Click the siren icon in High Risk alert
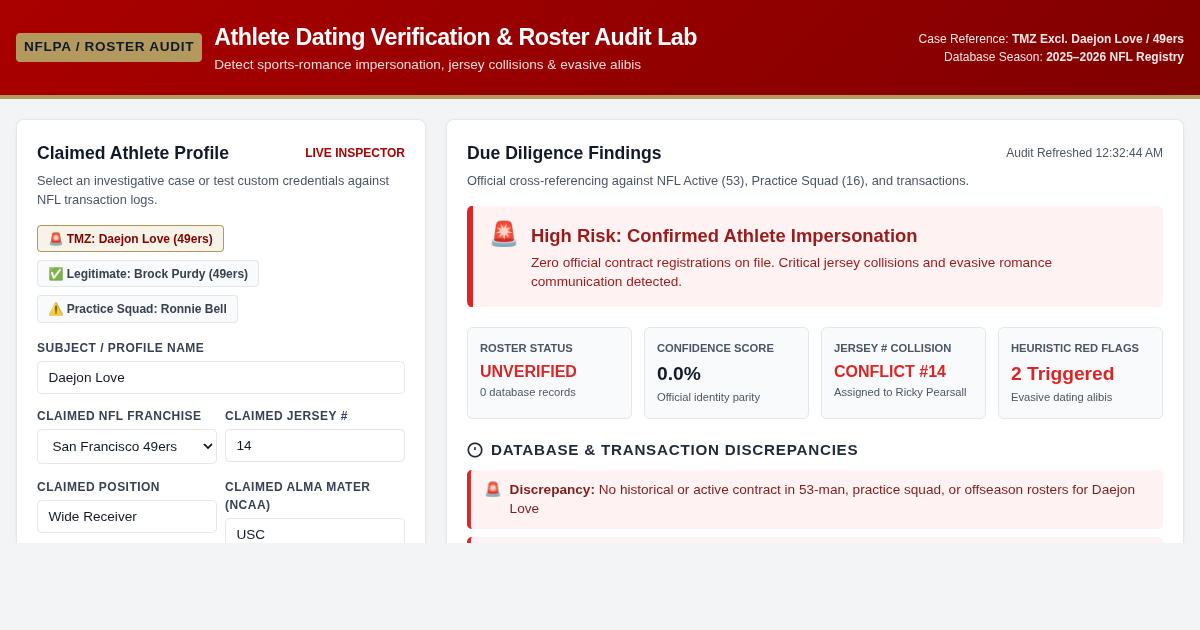1200x630 pixels. point(504,234)
